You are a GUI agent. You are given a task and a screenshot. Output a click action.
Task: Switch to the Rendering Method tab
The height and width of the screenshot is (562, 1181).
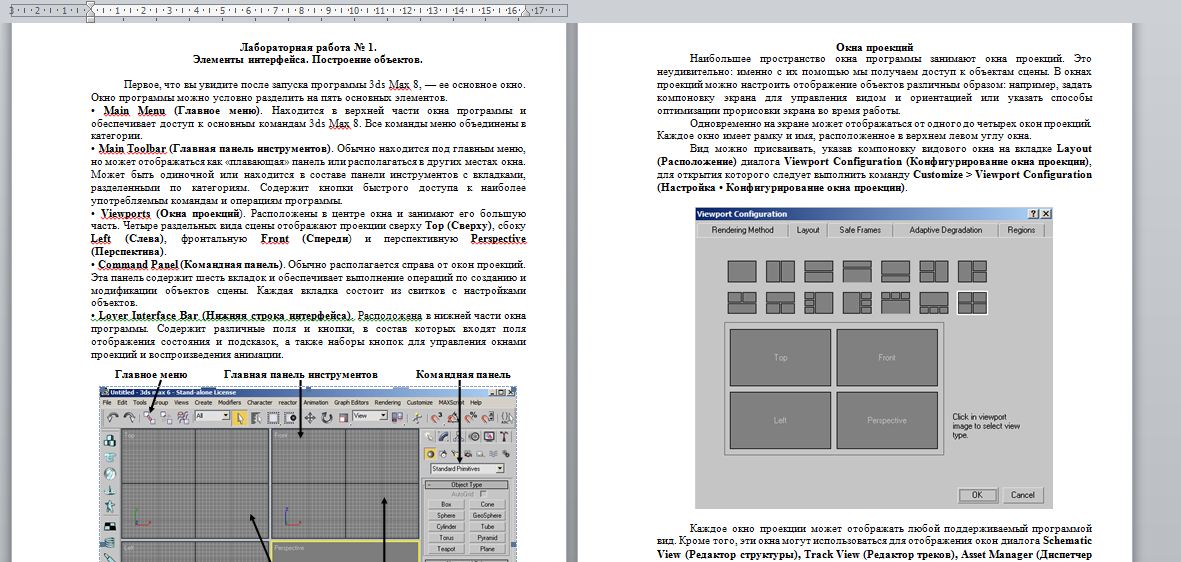point(743,230)
